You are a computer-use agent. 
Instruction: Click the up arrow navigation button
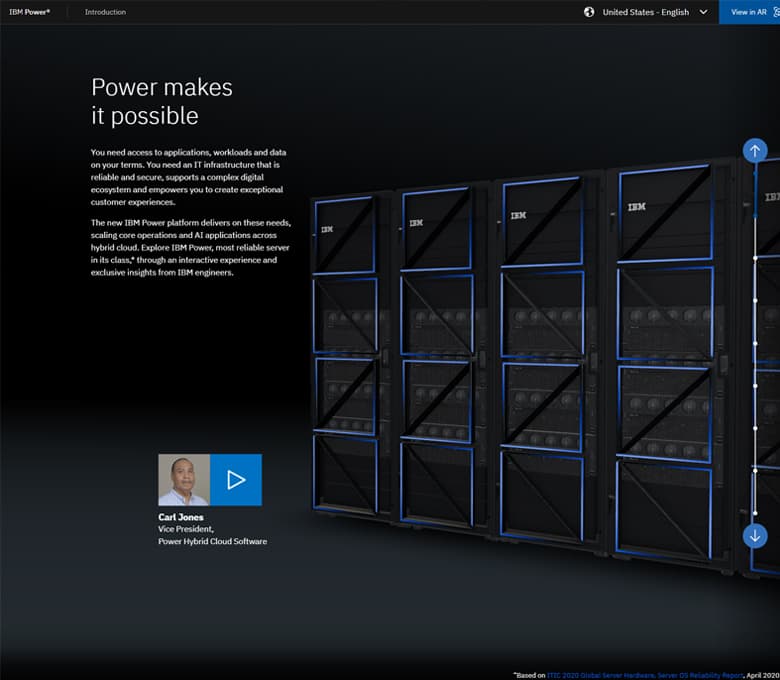point(755,151)
